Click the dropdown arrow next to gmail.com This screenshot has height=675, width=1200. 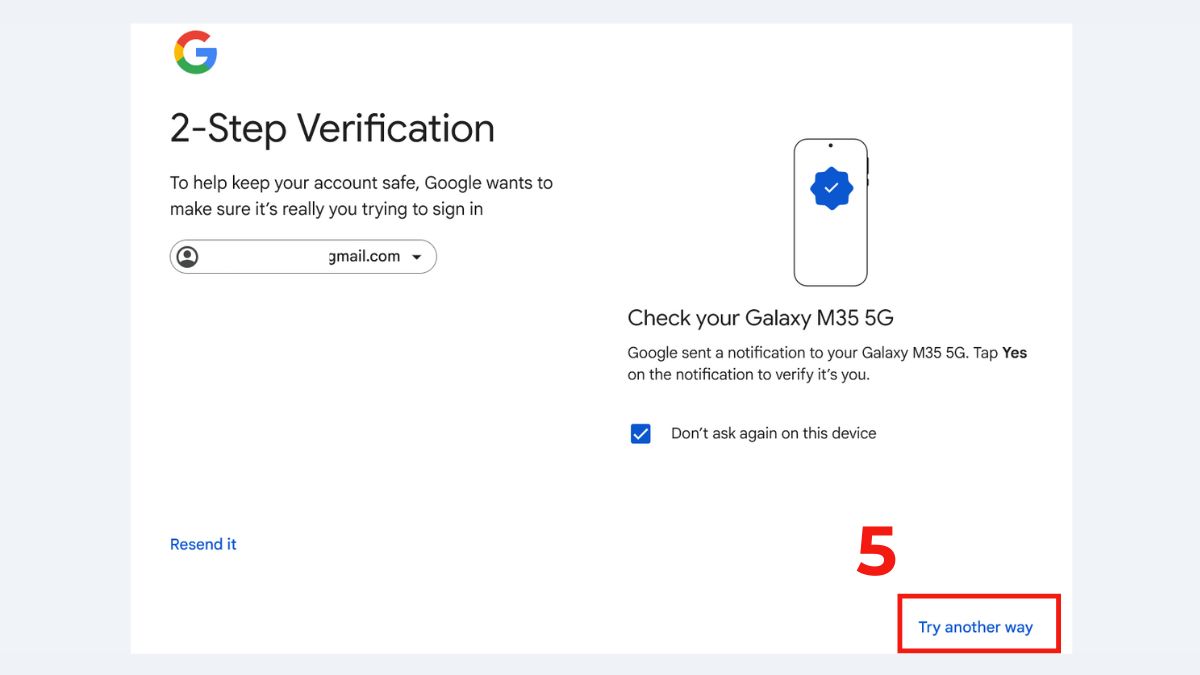coord(419,256)
